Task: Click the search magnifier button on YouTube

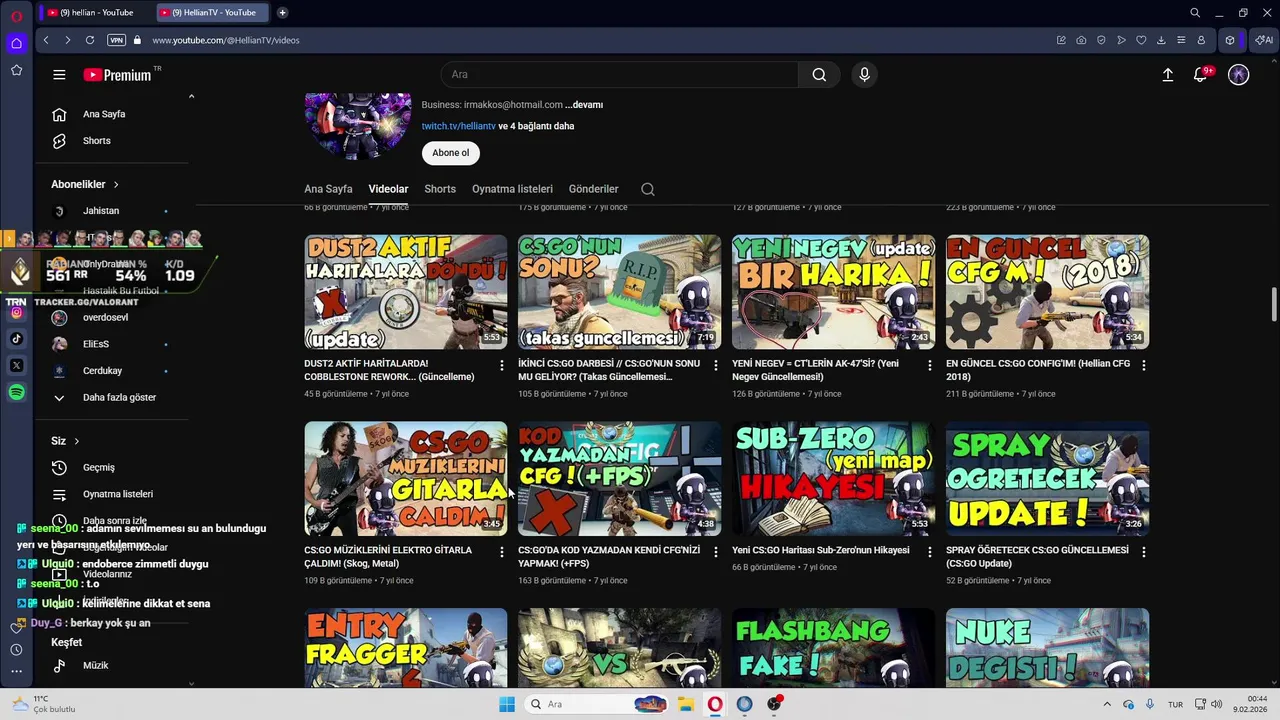Action: tap(819, 75)
